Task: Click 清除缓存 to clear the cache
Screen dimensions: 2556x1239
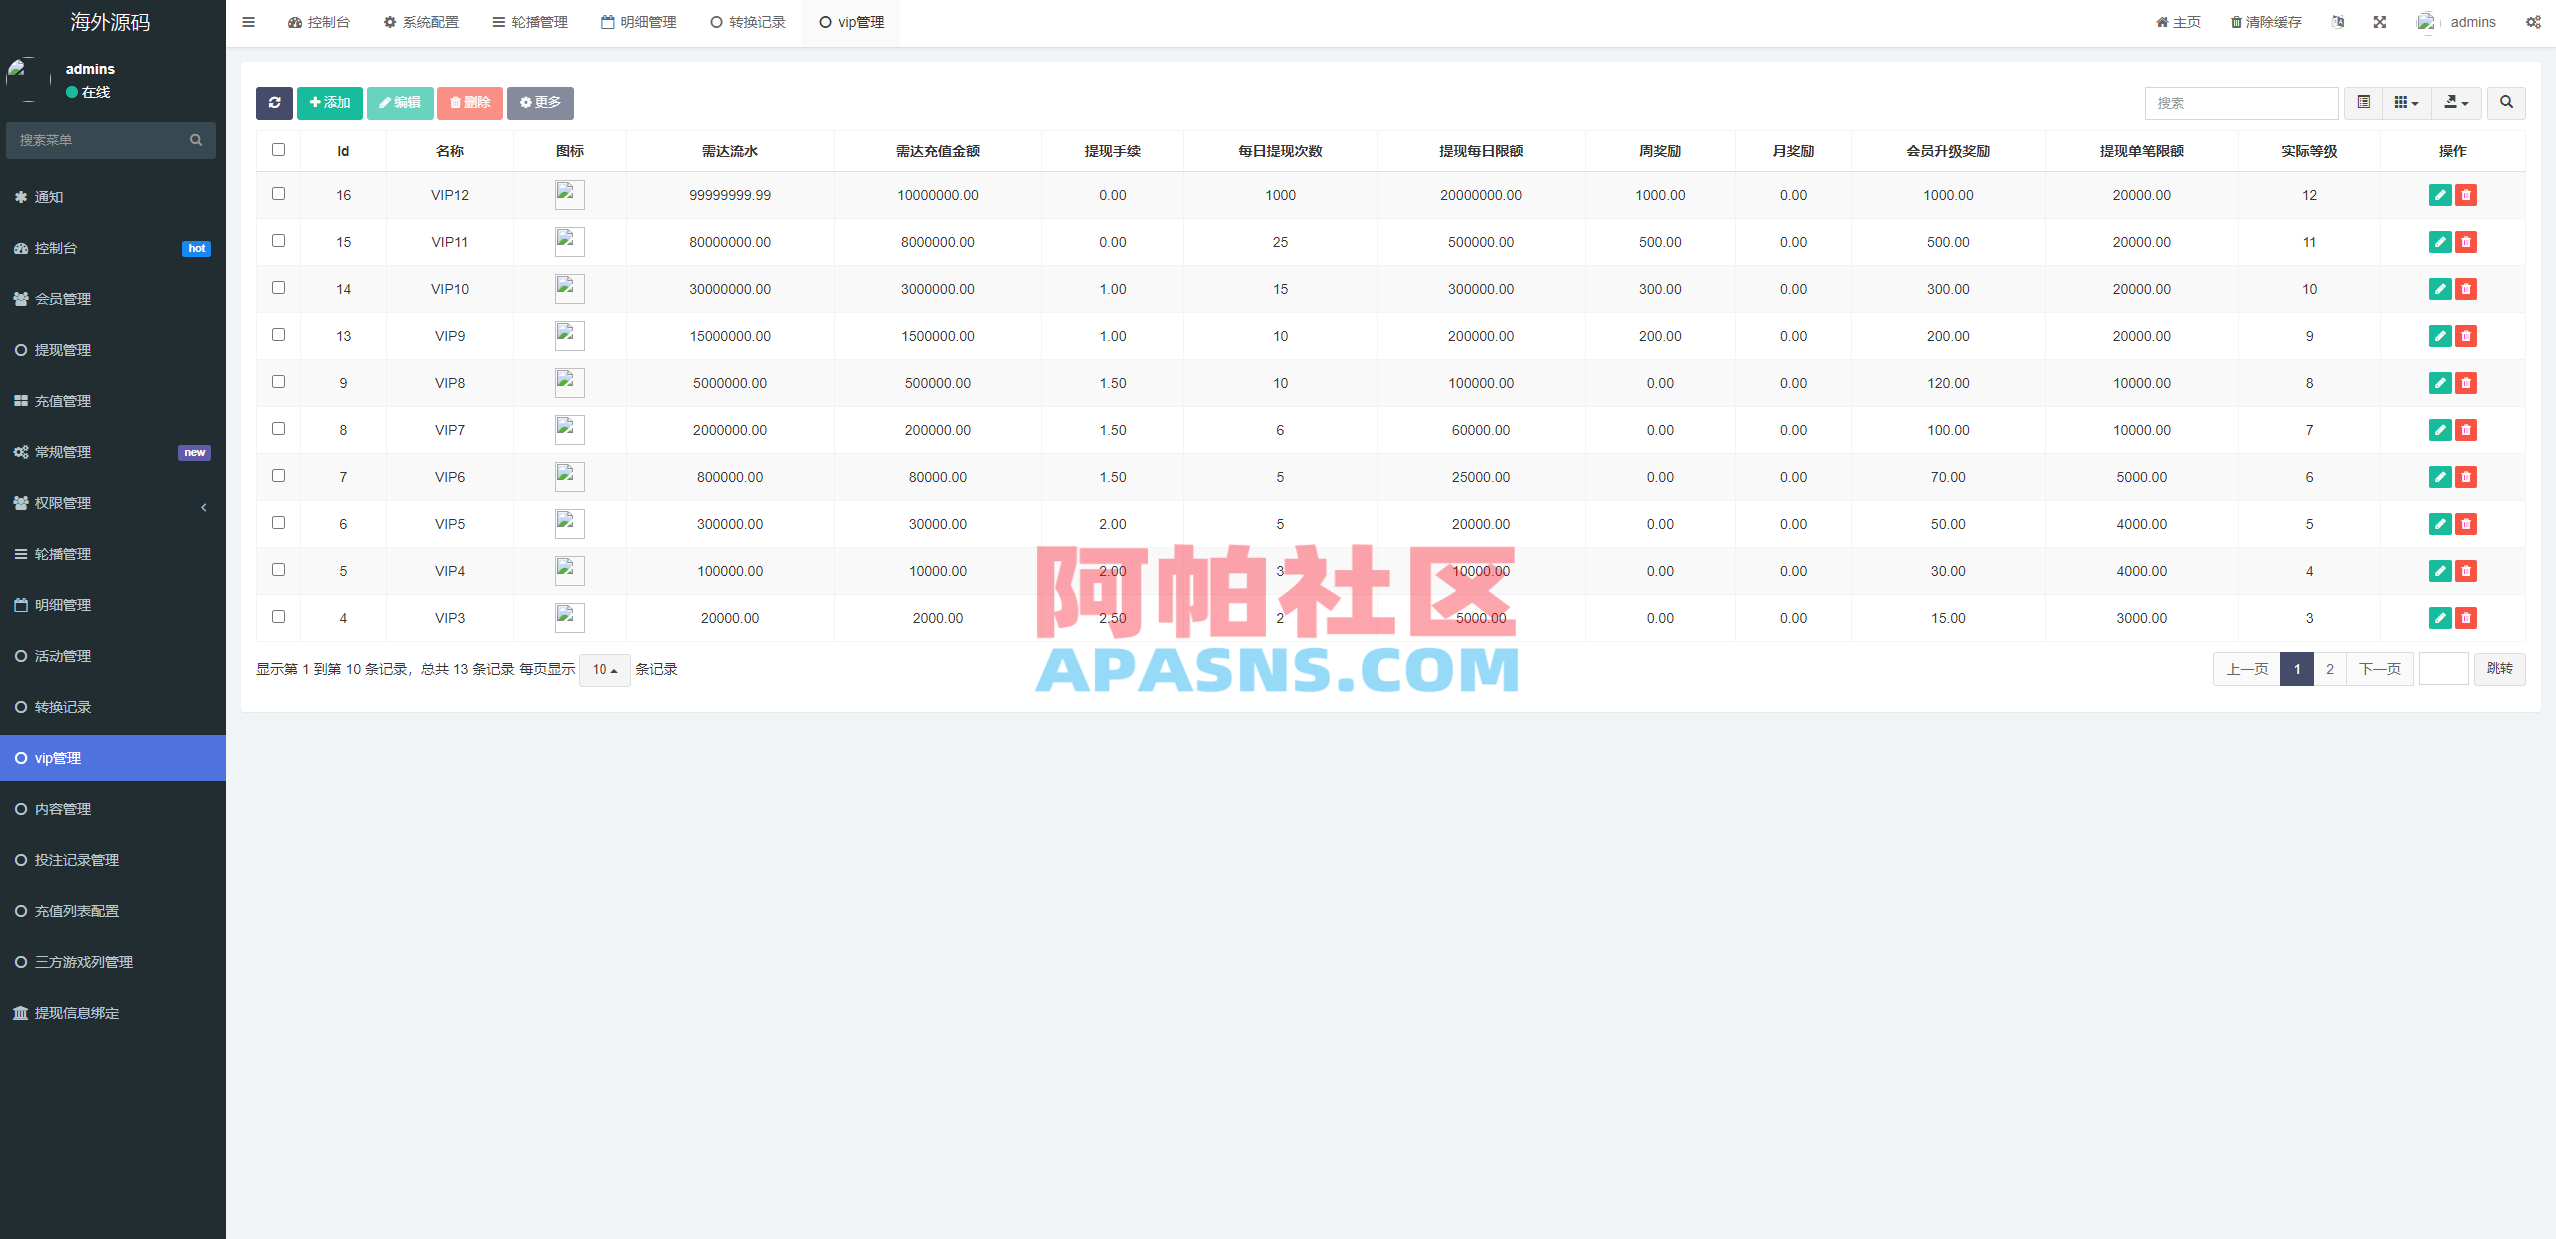Action: coord(2265,21)
